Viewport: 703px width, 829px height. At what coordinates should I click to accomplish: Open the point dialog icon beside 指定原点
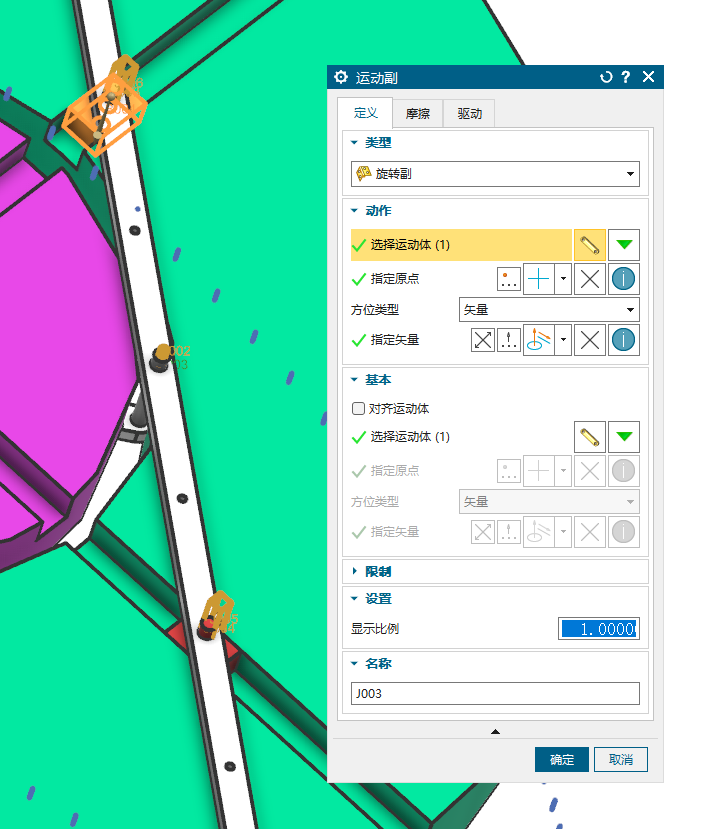[x=510, y=280]
